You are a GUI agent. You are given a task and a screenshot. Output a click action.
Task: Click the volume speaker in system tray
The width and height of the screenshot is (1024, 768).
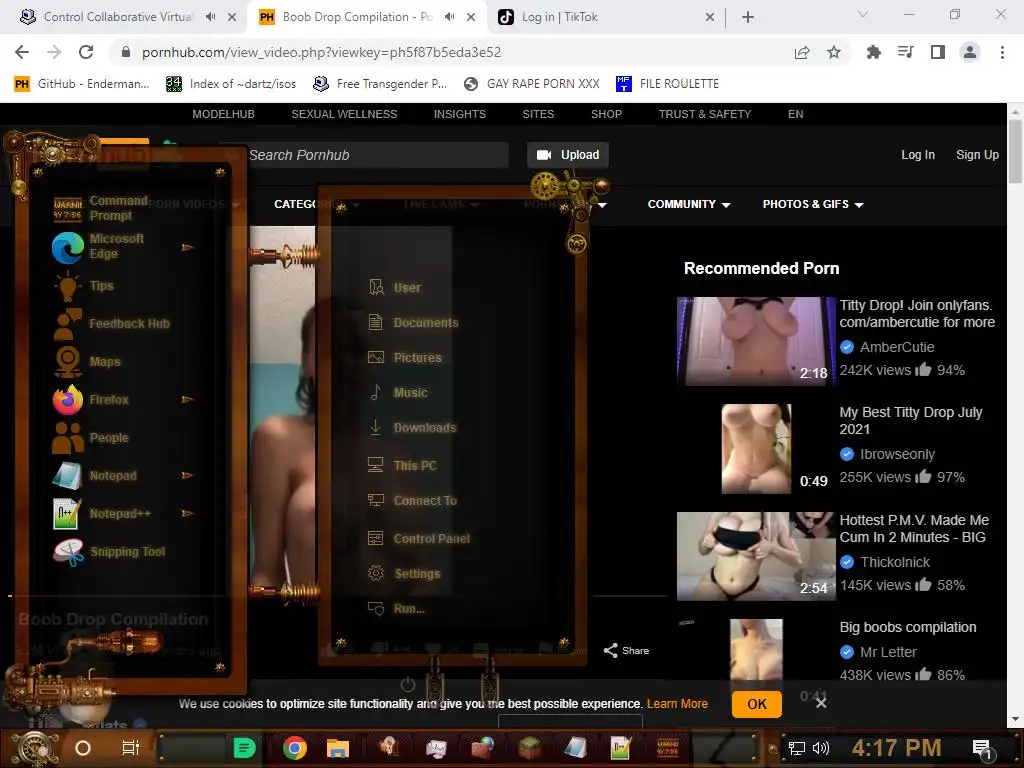click(x=820, y=748)
